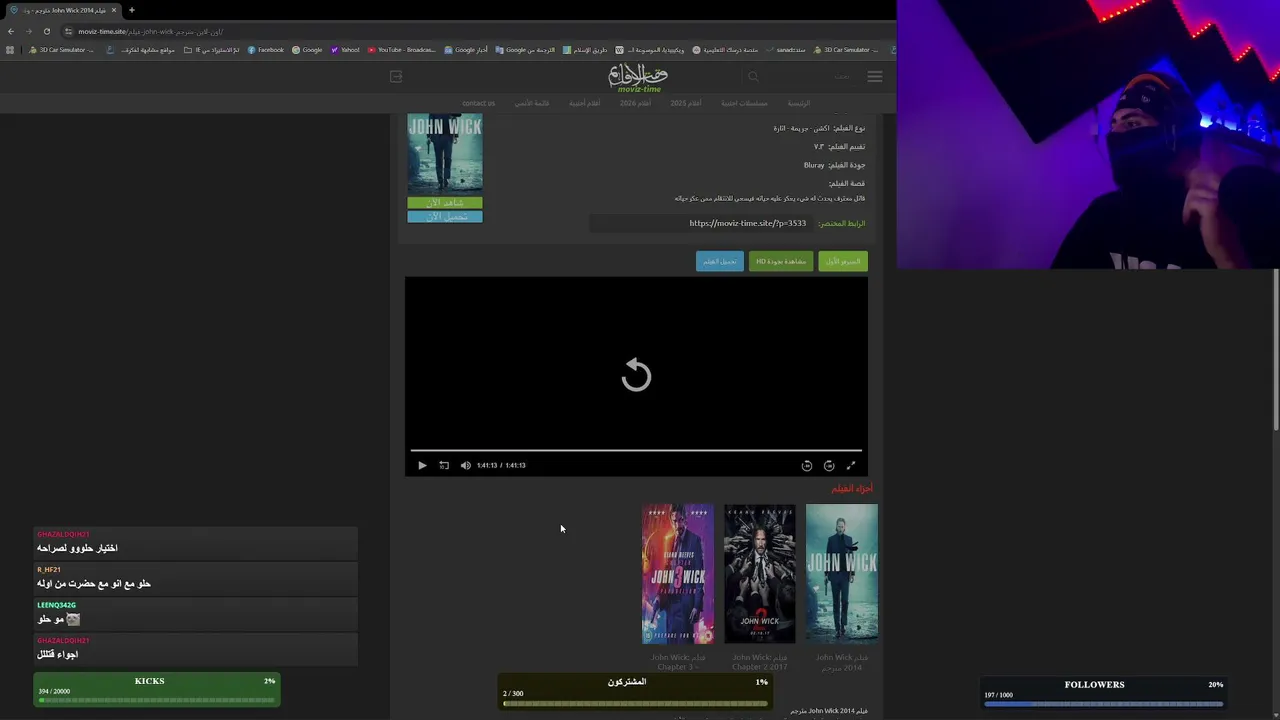
Task: Click the page vertical scrollbar
Action: pos(1275,350)
